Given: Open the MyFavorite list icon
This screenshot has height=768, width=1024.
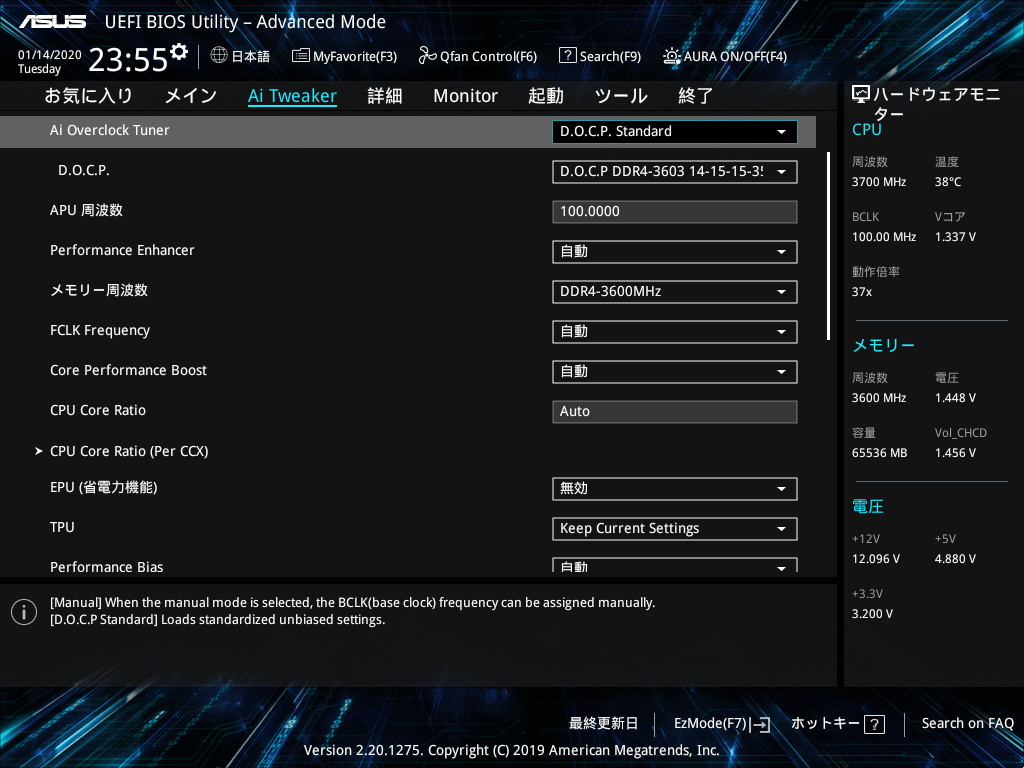Looking at the screenshot, I should click(x=300, y=56).
